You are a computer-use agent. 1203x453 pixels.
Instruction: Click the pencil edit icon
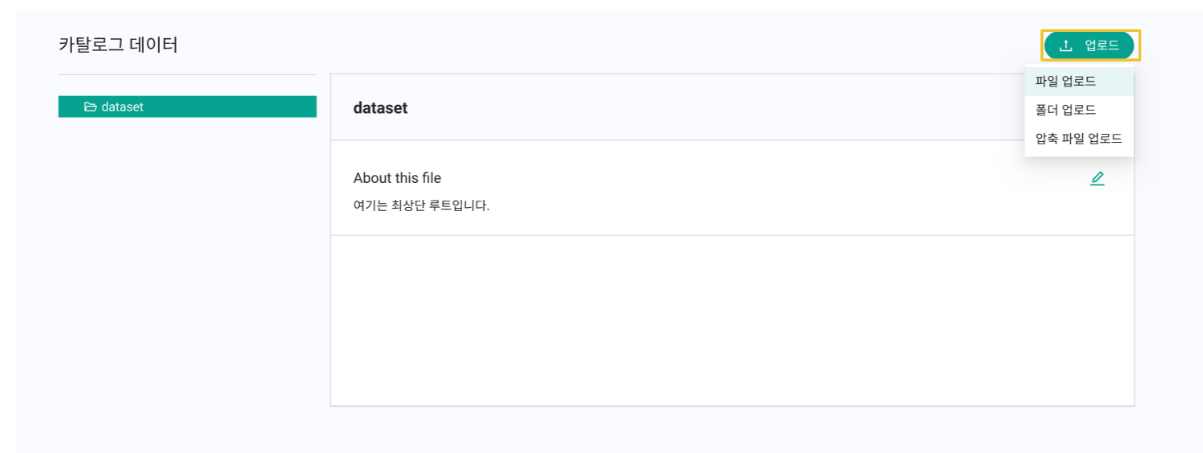(x=1097, y=179)
